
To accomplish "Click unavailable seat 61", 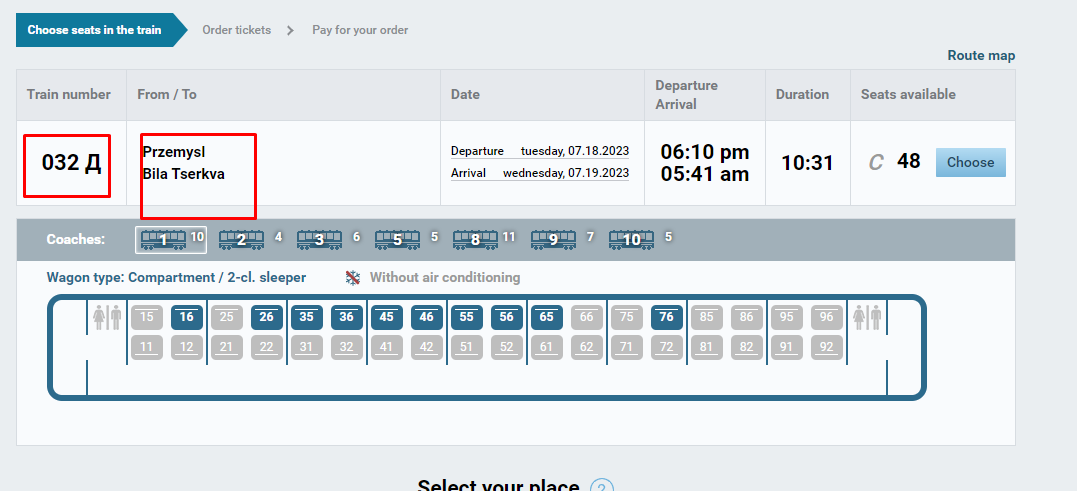I will (x=547, y=347).
